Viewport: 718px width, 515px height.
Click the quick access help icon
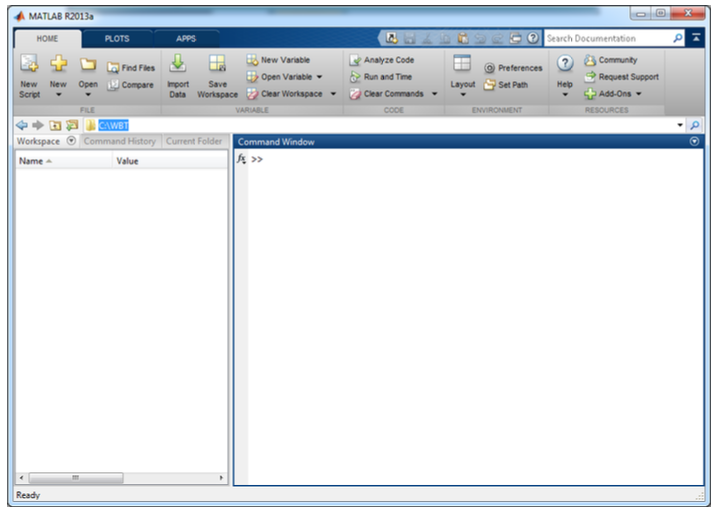[533, 38]
